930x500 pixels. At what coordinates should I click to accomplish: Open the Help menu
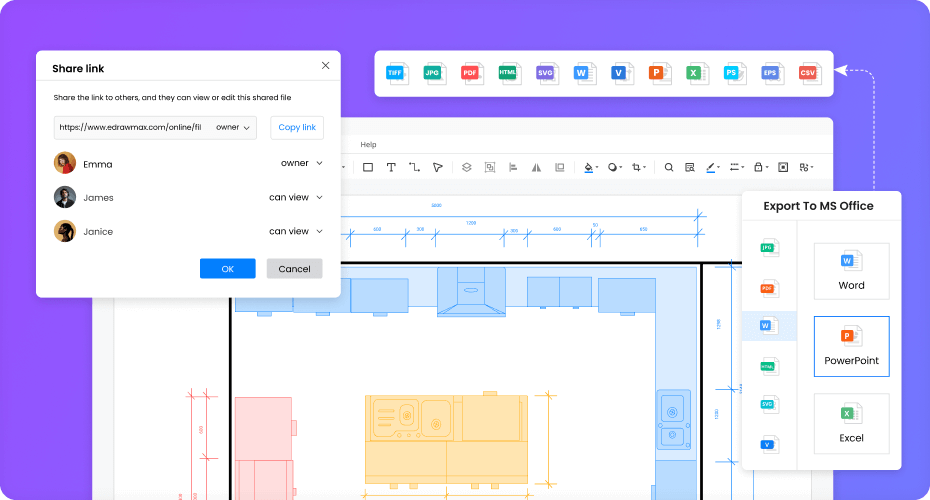(368, 145)
